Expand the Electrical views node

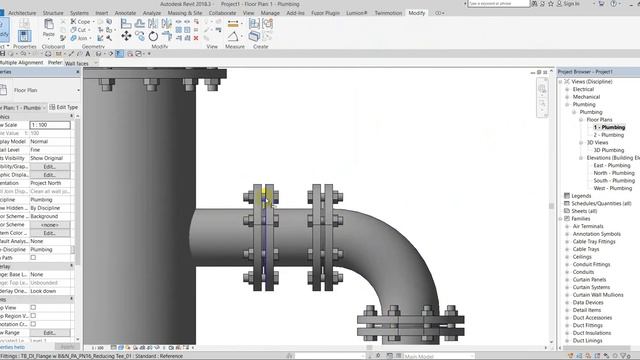point(567,89)
